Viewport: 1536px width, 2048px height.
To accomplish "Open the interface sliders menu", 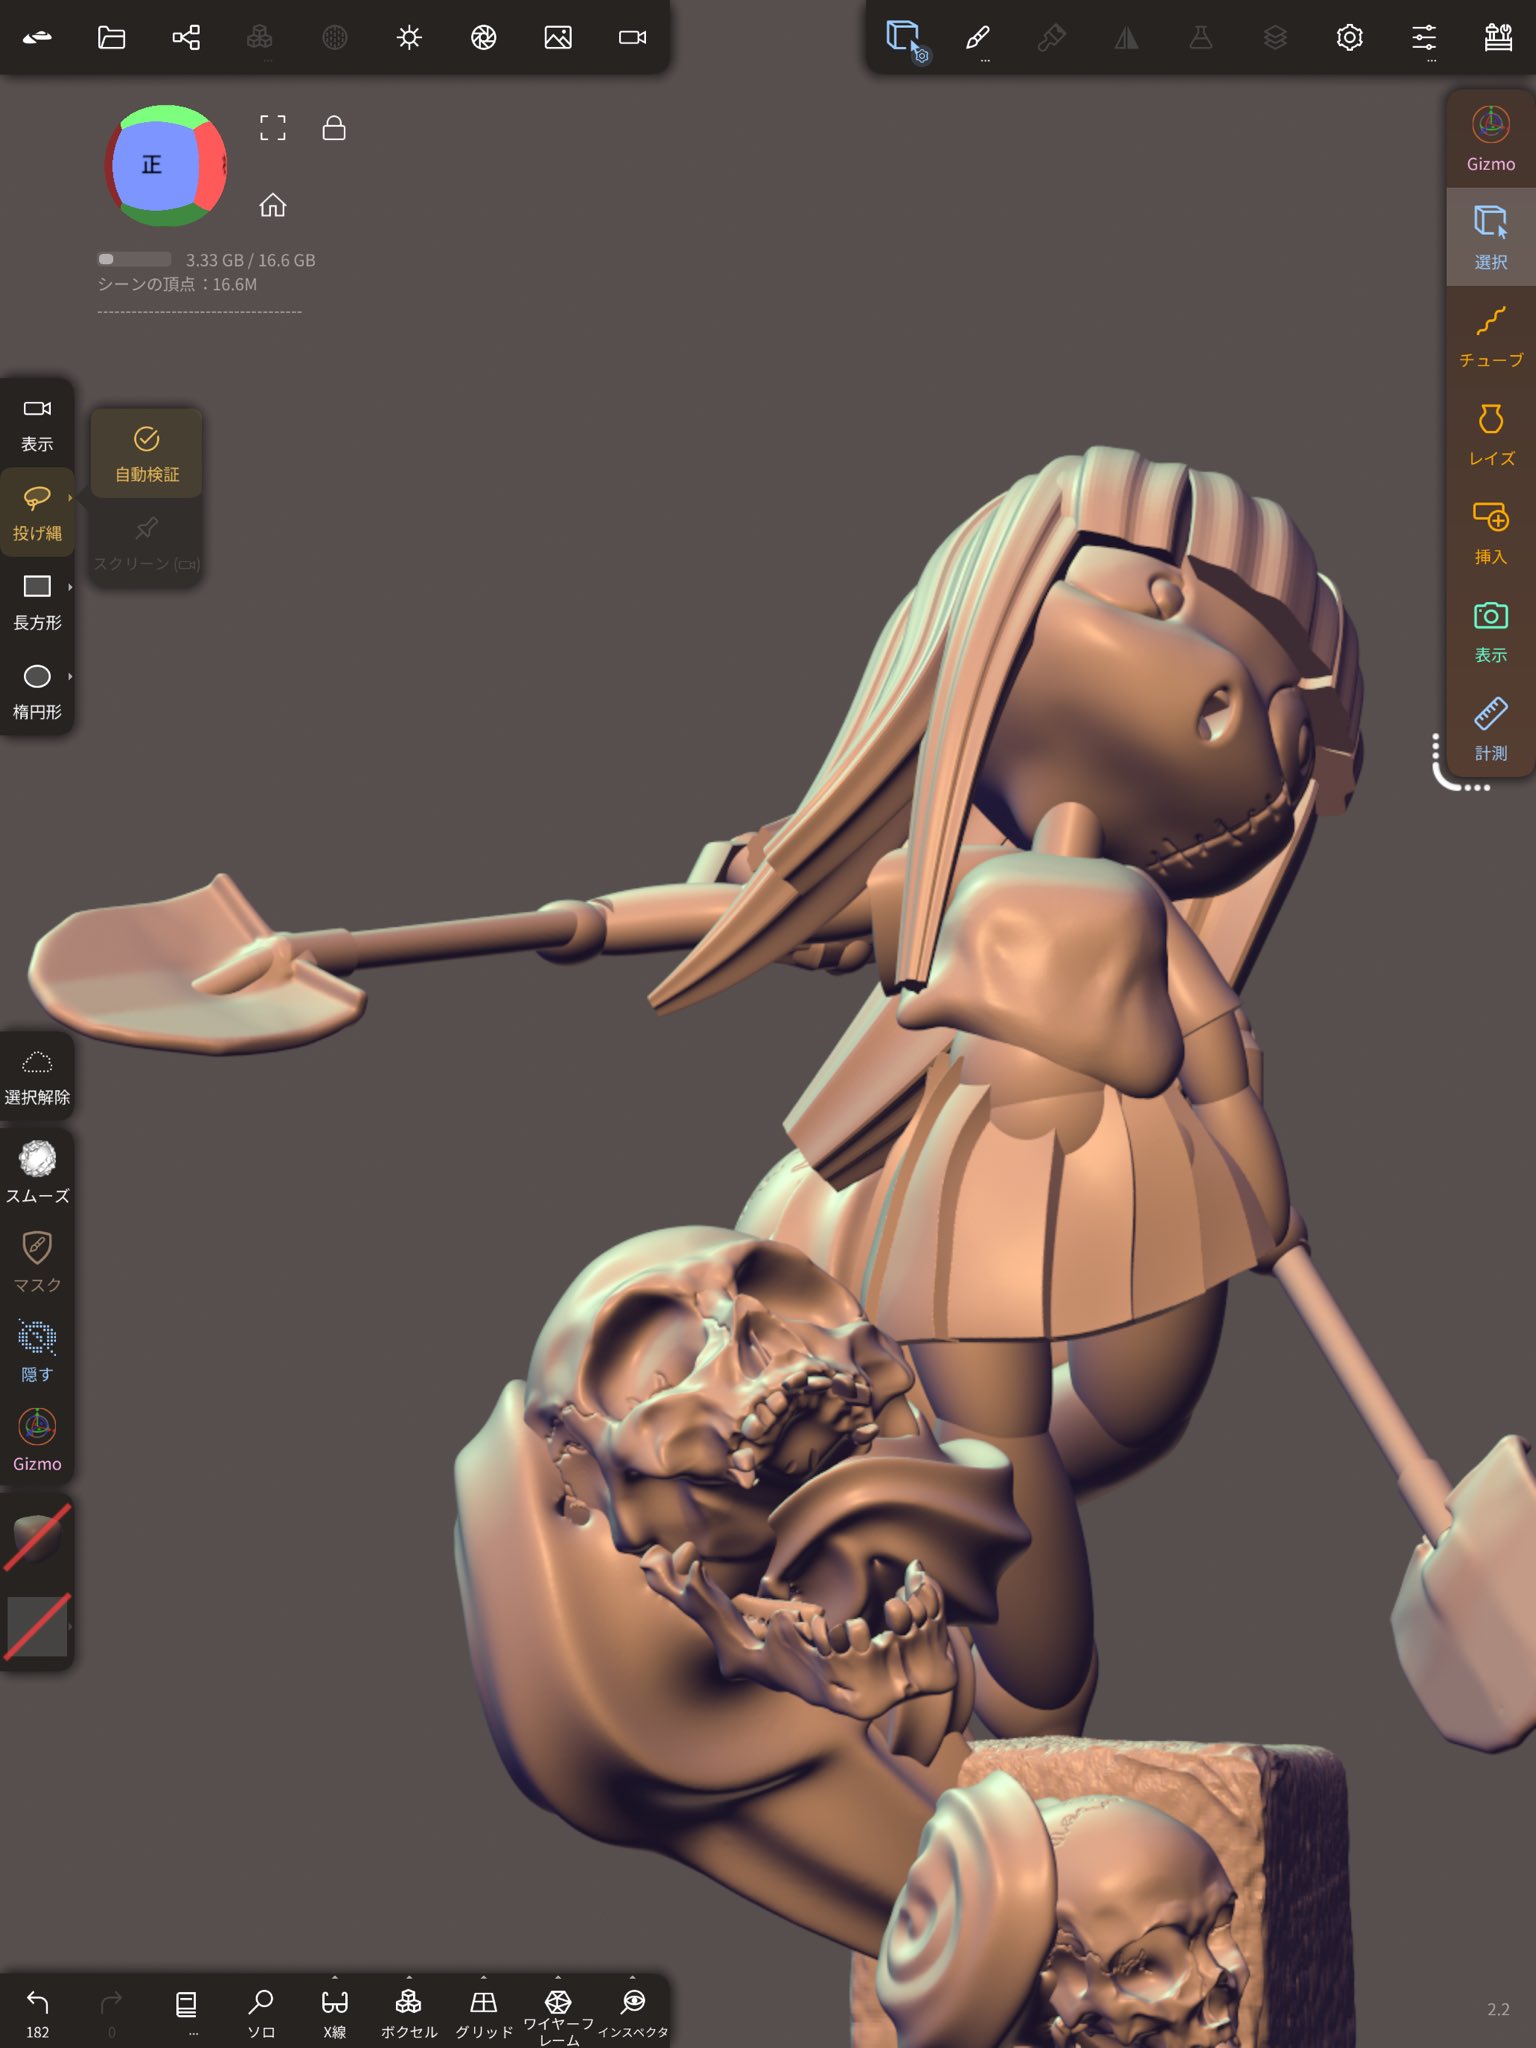I will (x=1424, y=40).
